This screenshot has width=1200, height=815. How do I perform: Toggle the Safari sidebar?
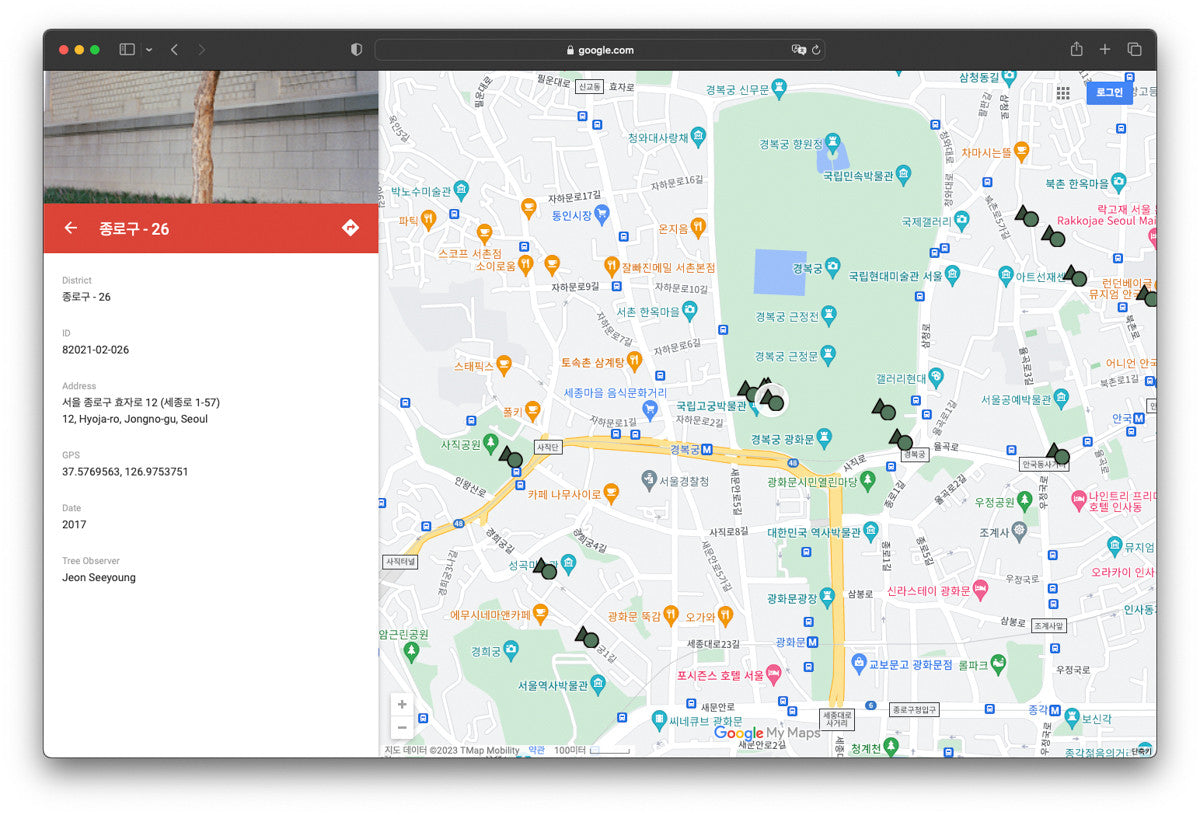pos(127,49)
